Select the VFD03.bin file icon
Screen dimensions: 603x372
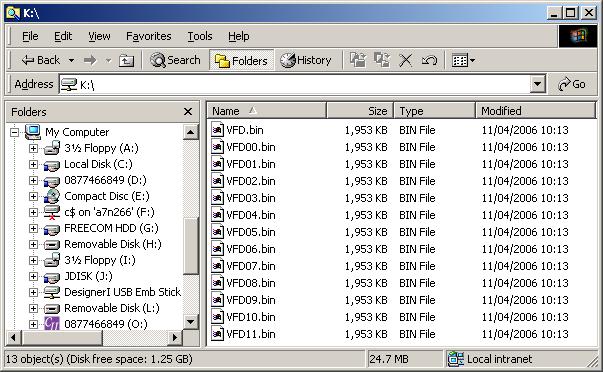point(217,198)
